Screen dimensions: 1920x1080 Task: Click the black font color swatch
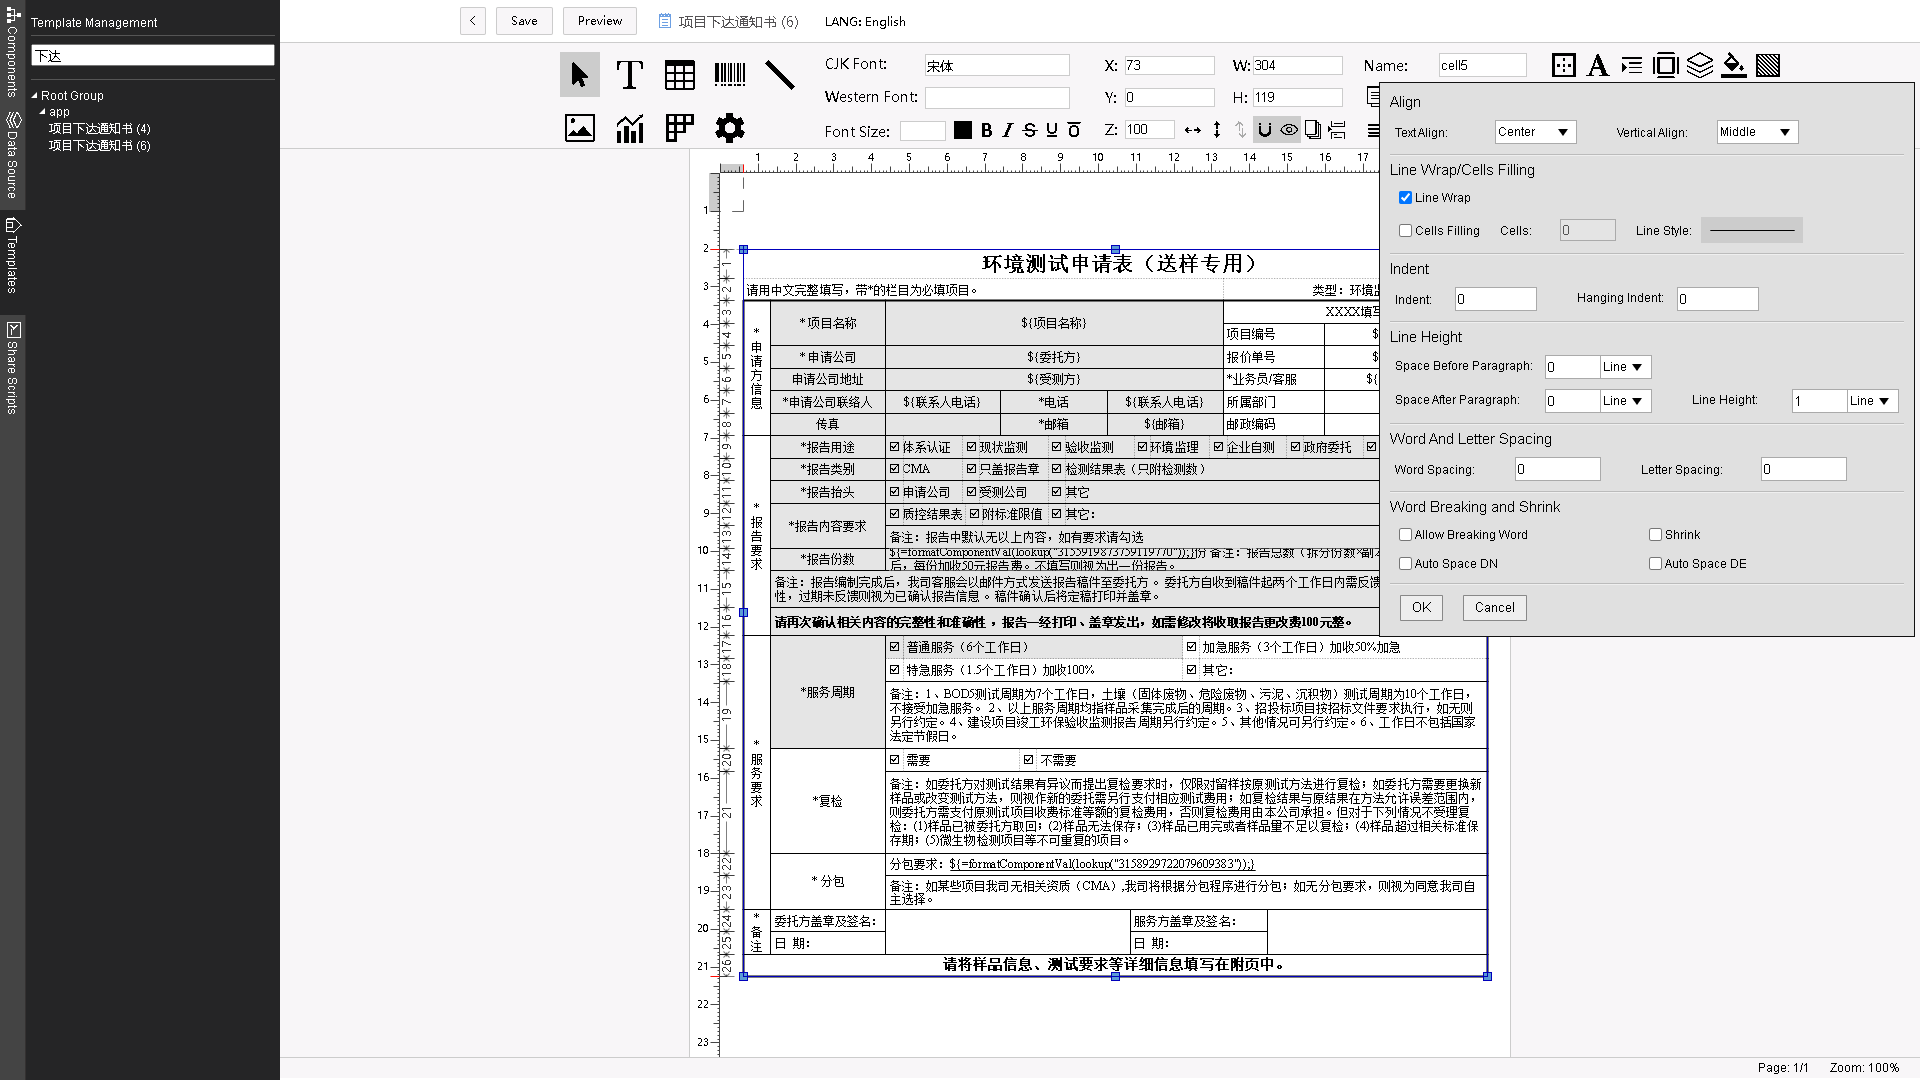click(x=963, y=130)
